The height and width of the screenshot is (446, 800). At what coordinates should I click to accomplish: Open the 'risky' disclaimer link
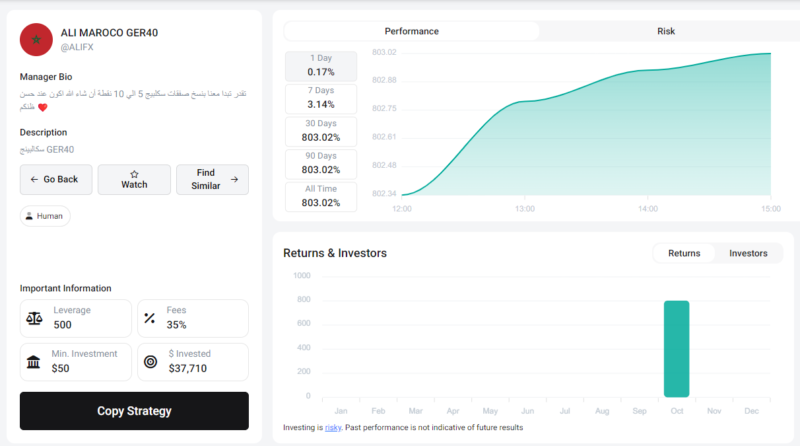tap(334, 428)
